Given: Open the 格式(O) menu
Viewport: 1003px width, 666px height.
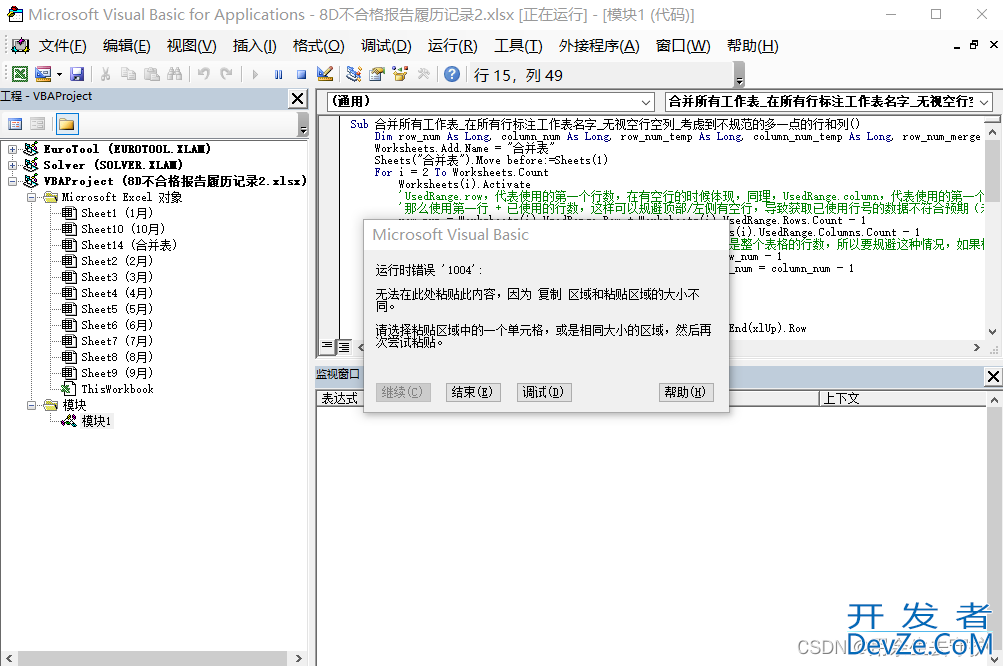Looking at the screenshot, I should [x=319, y=46].
